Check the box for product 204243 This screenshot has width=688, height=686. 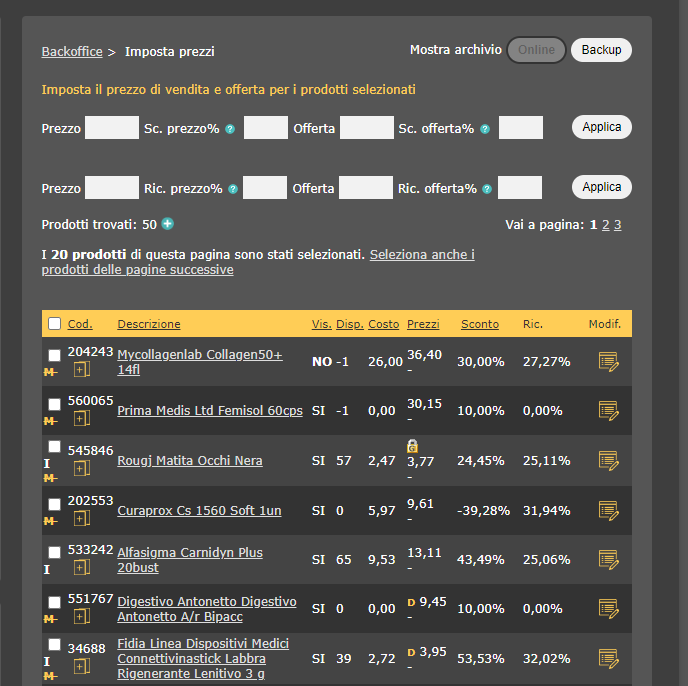(55, 355)
